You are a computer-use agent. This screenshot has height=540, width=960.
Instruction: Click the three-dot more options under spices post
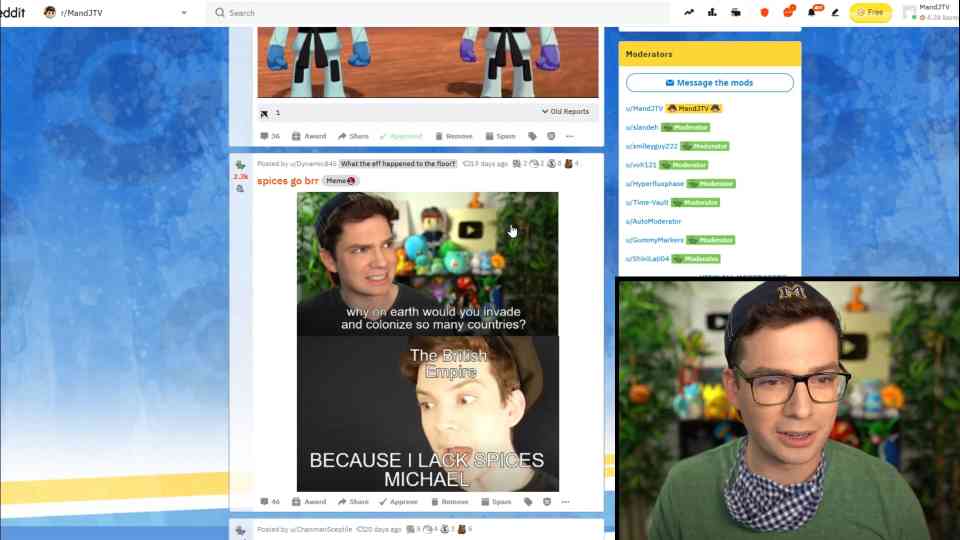tap(568, 502)
